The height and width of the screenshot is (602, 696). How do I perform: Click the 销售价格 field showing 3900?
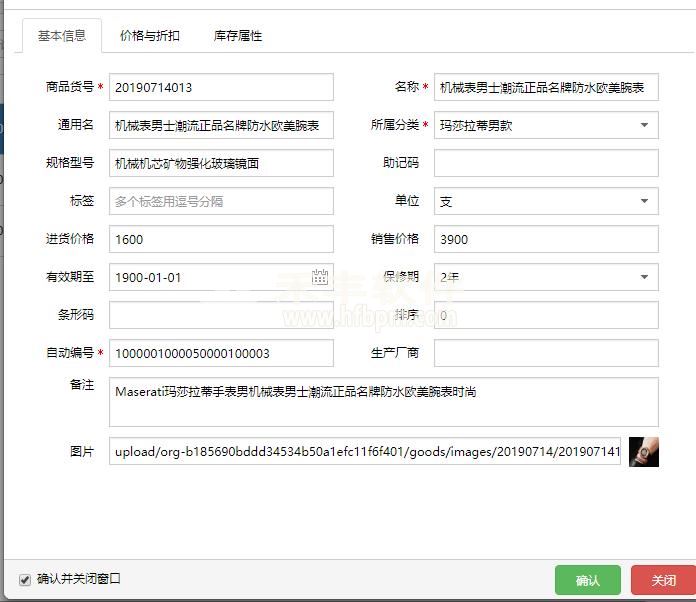546,239
